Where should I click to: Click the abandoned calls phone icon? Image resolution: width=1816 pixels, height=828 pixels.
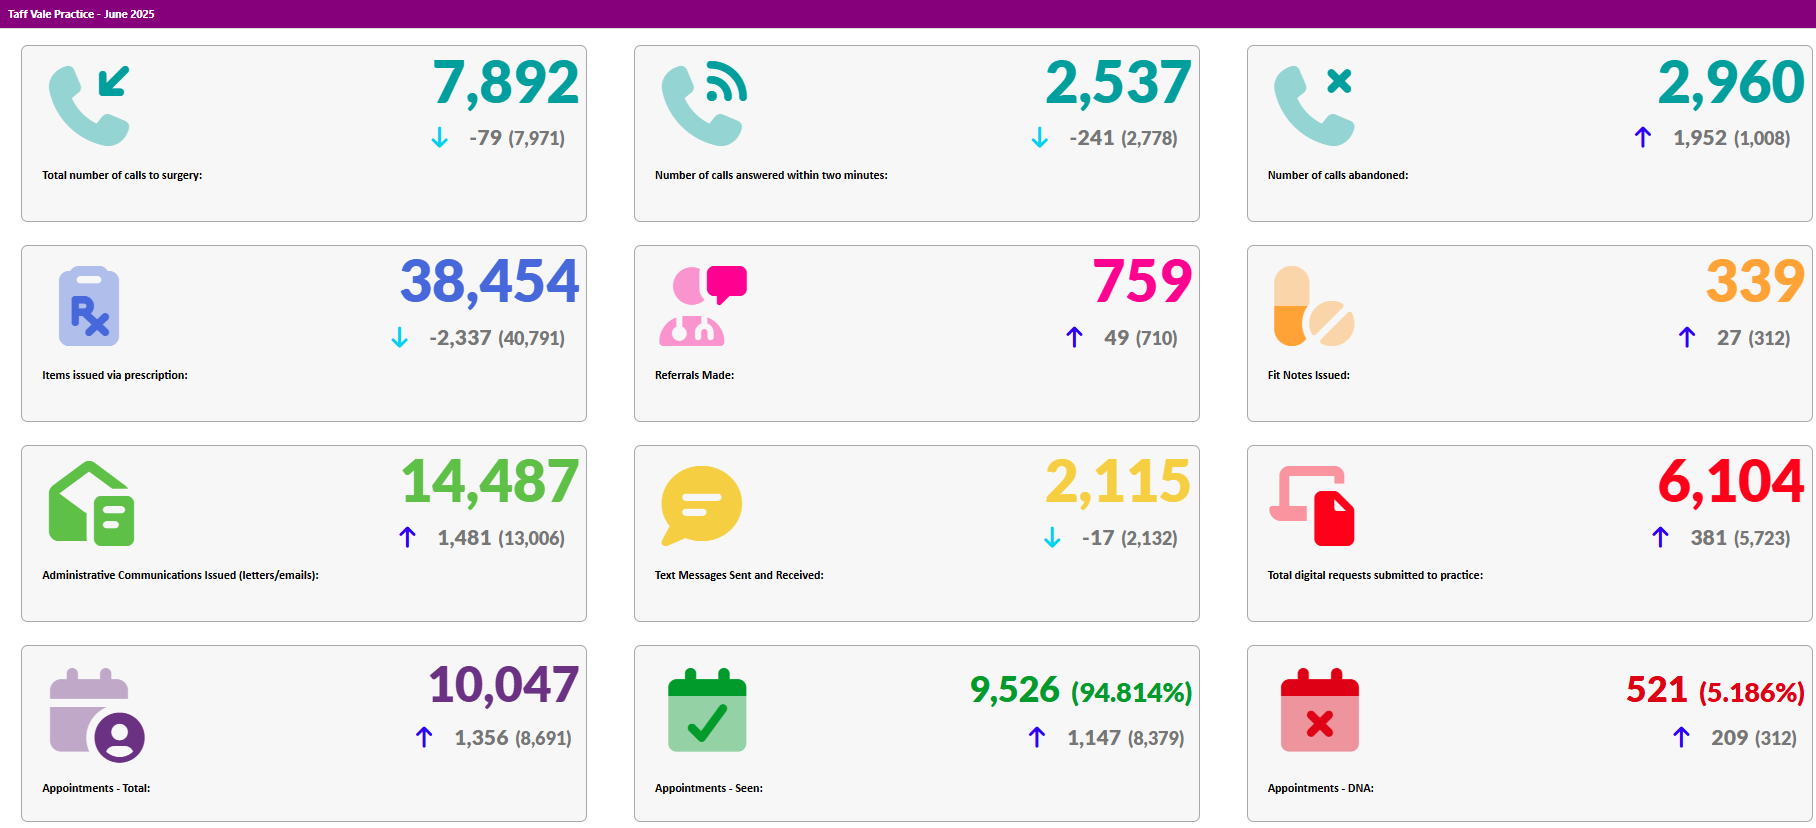pos(1313,106)
